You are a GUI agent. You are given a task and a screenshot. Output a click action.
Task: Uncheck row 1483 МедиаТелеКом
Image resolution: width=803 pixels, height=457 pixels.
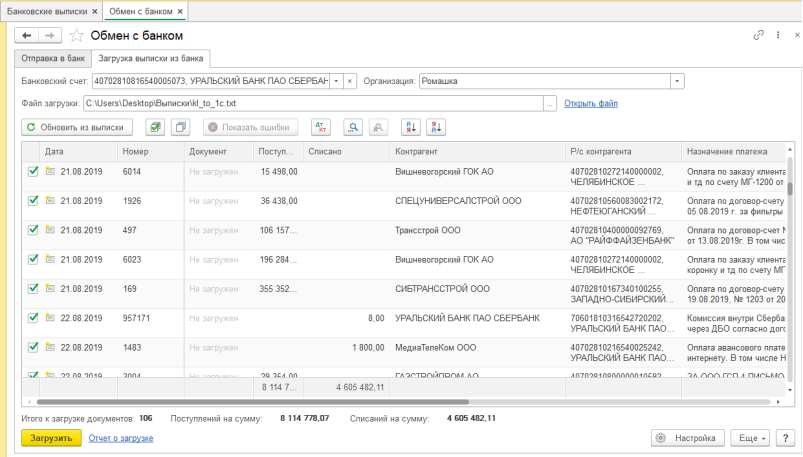[x=33, y=347]
